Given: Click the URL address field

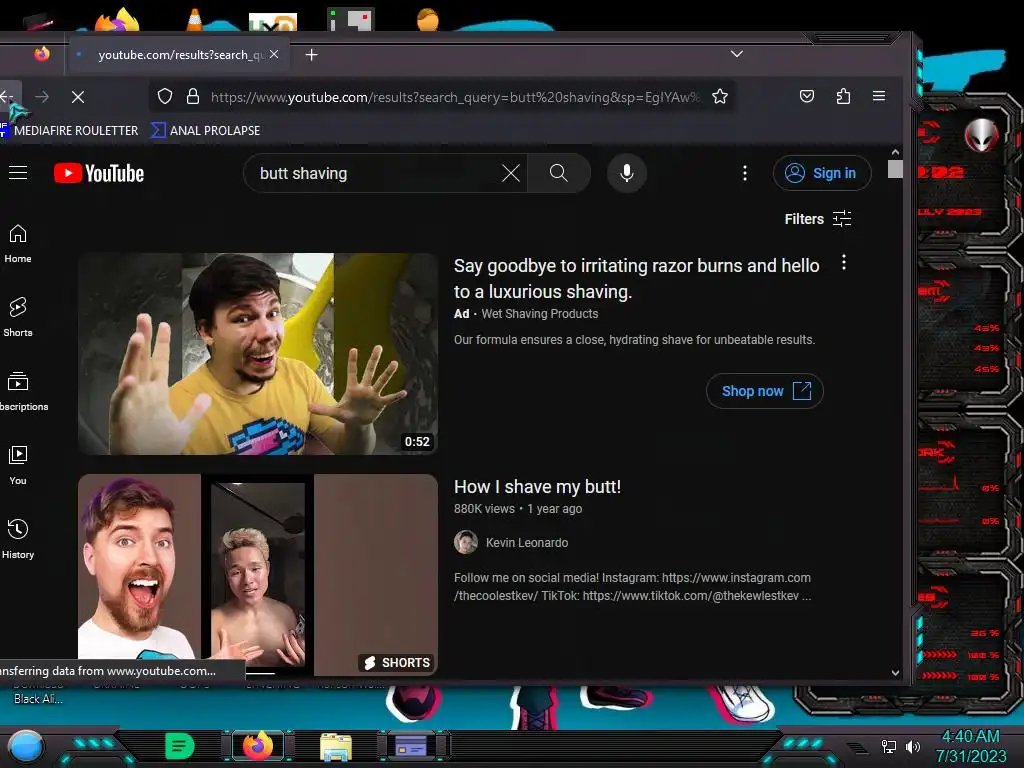Looking at the screenshot, I should (456, 97).
